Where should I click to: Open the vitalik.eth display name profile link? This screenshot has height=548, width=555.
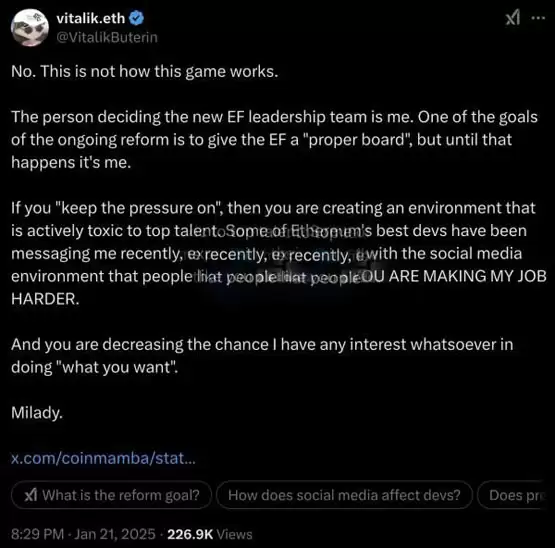pos(91,18)
